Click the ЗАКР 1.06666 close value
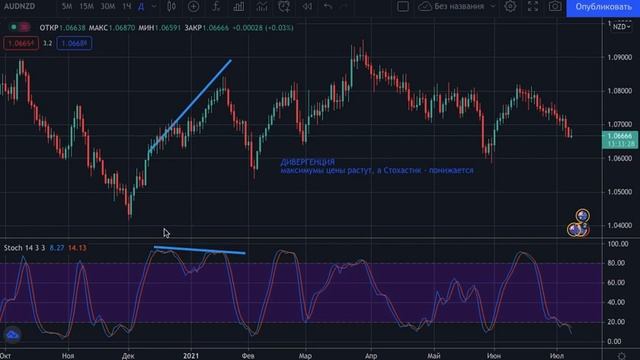 tap(207, 28)
